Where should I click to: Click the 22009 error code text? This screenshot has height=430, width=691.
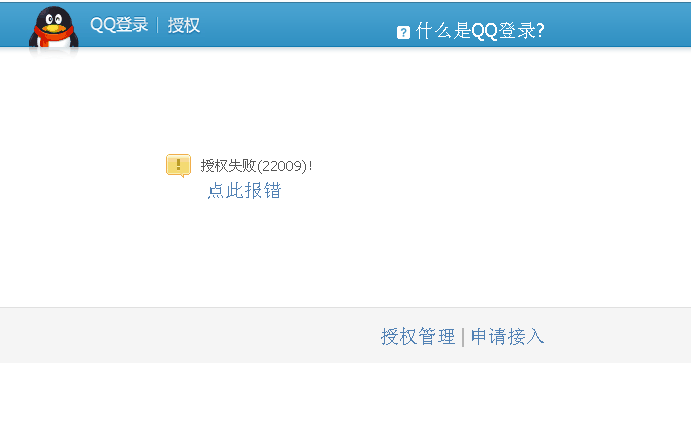[x=282, y=166]
